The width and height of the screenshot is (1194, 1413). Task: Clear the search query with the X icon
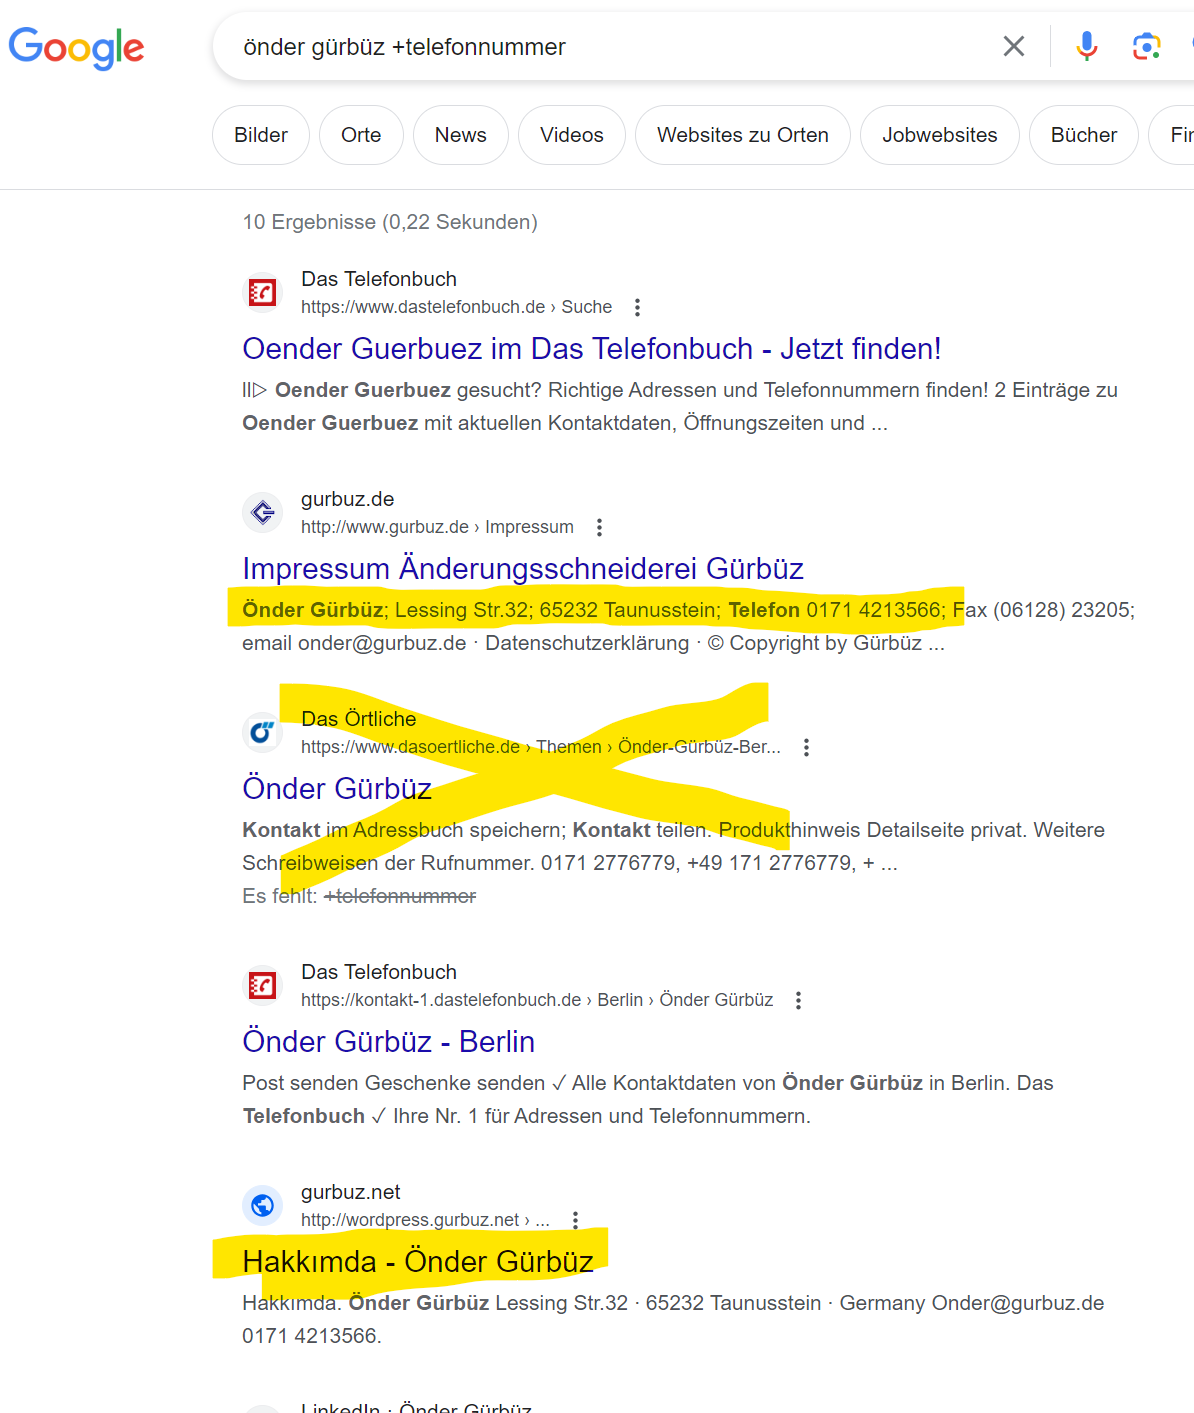point(1013,46)
